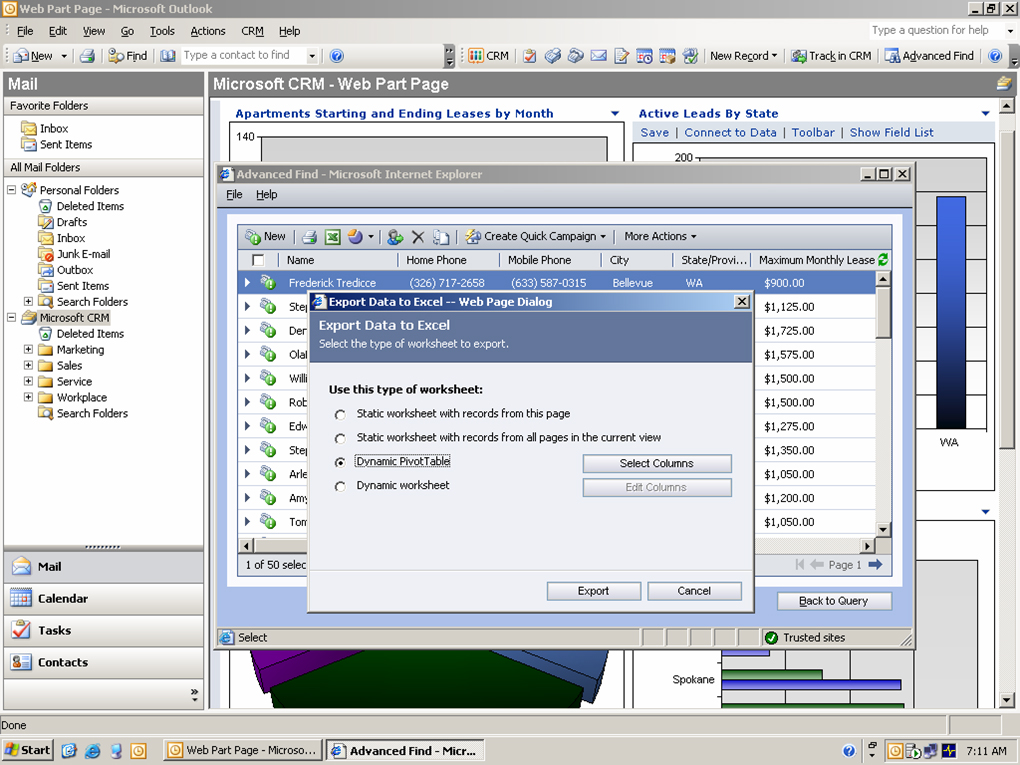This screenshot has width=1020, height=765.
Task: Choose Static worksheet with records from this page
Action: click(x=341, y=414)
